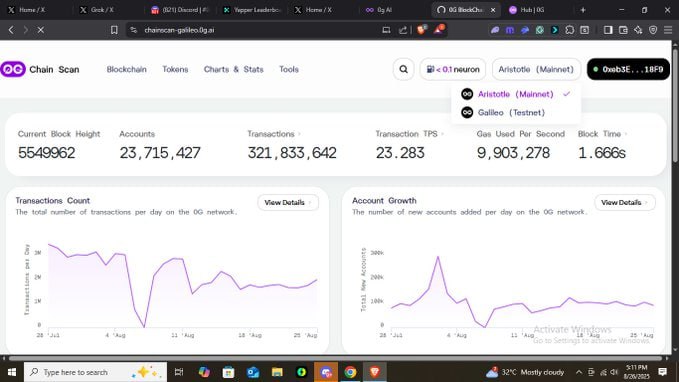Screen dimensions: 679x382
Task: Select checked Aristotle (Mainnet) option
Action: tap(515, 94)
